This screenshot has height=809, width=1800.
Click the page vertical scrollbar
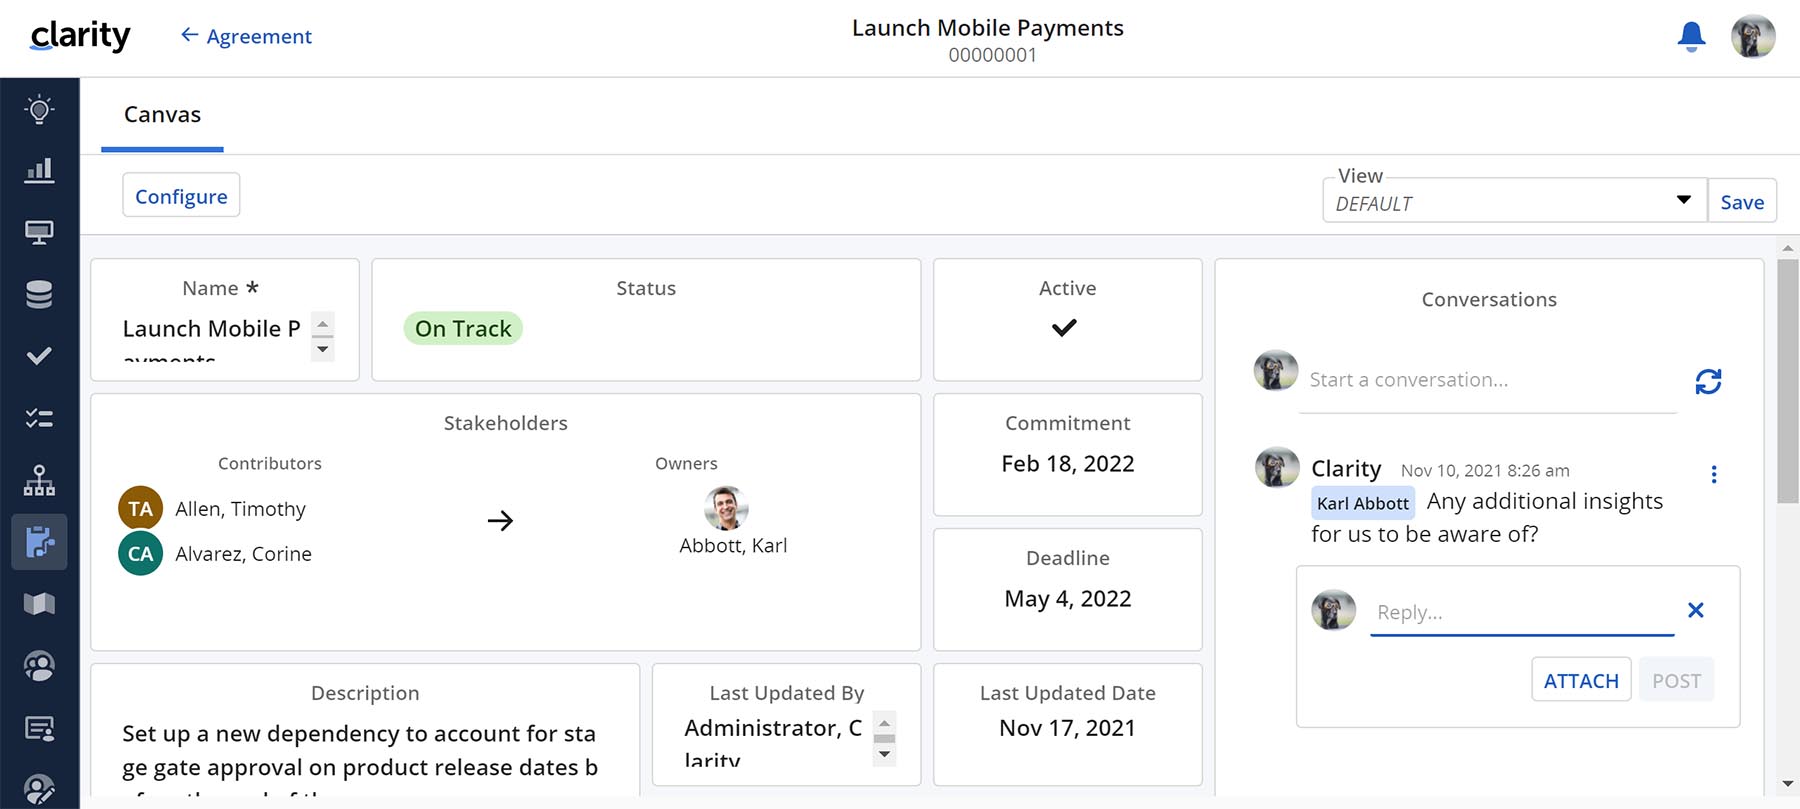point(1788,380)
